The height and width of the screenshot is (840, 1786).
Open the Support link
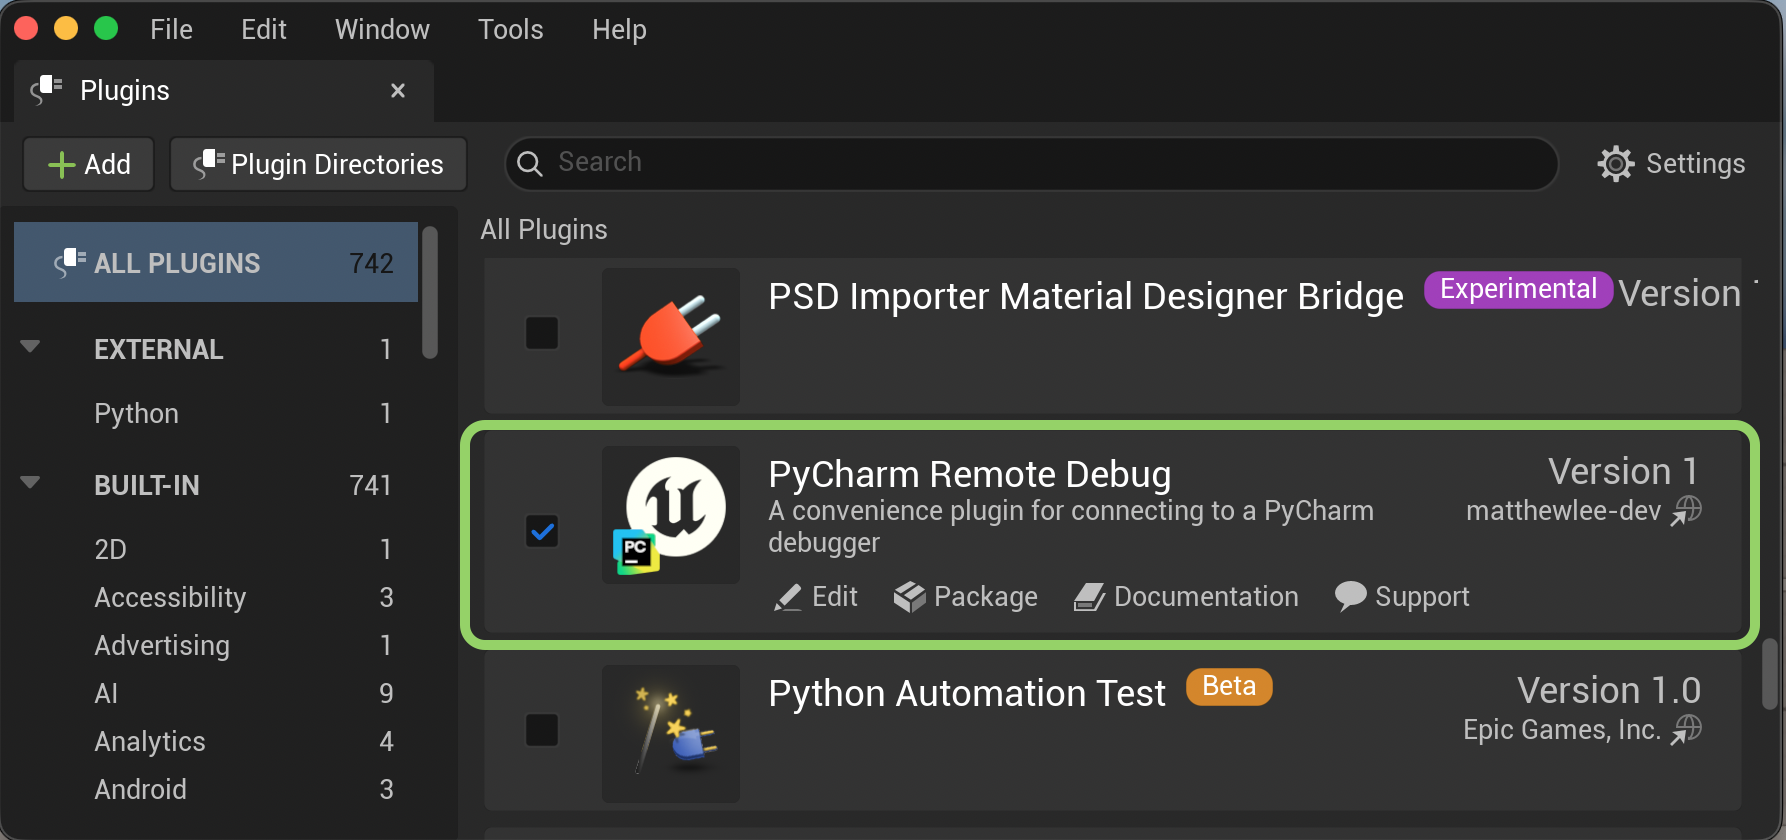click(x=1422, y=597)
